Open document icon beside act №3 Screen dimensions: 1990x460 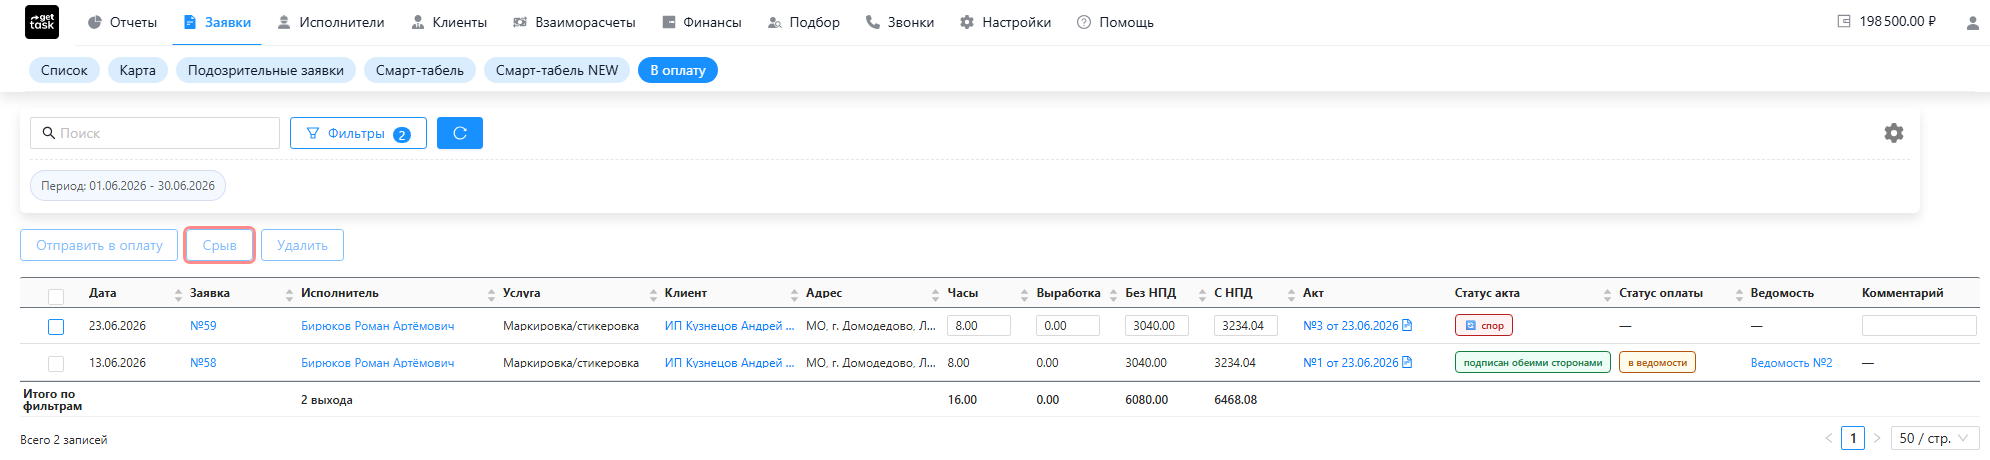tap(1407, 325)
